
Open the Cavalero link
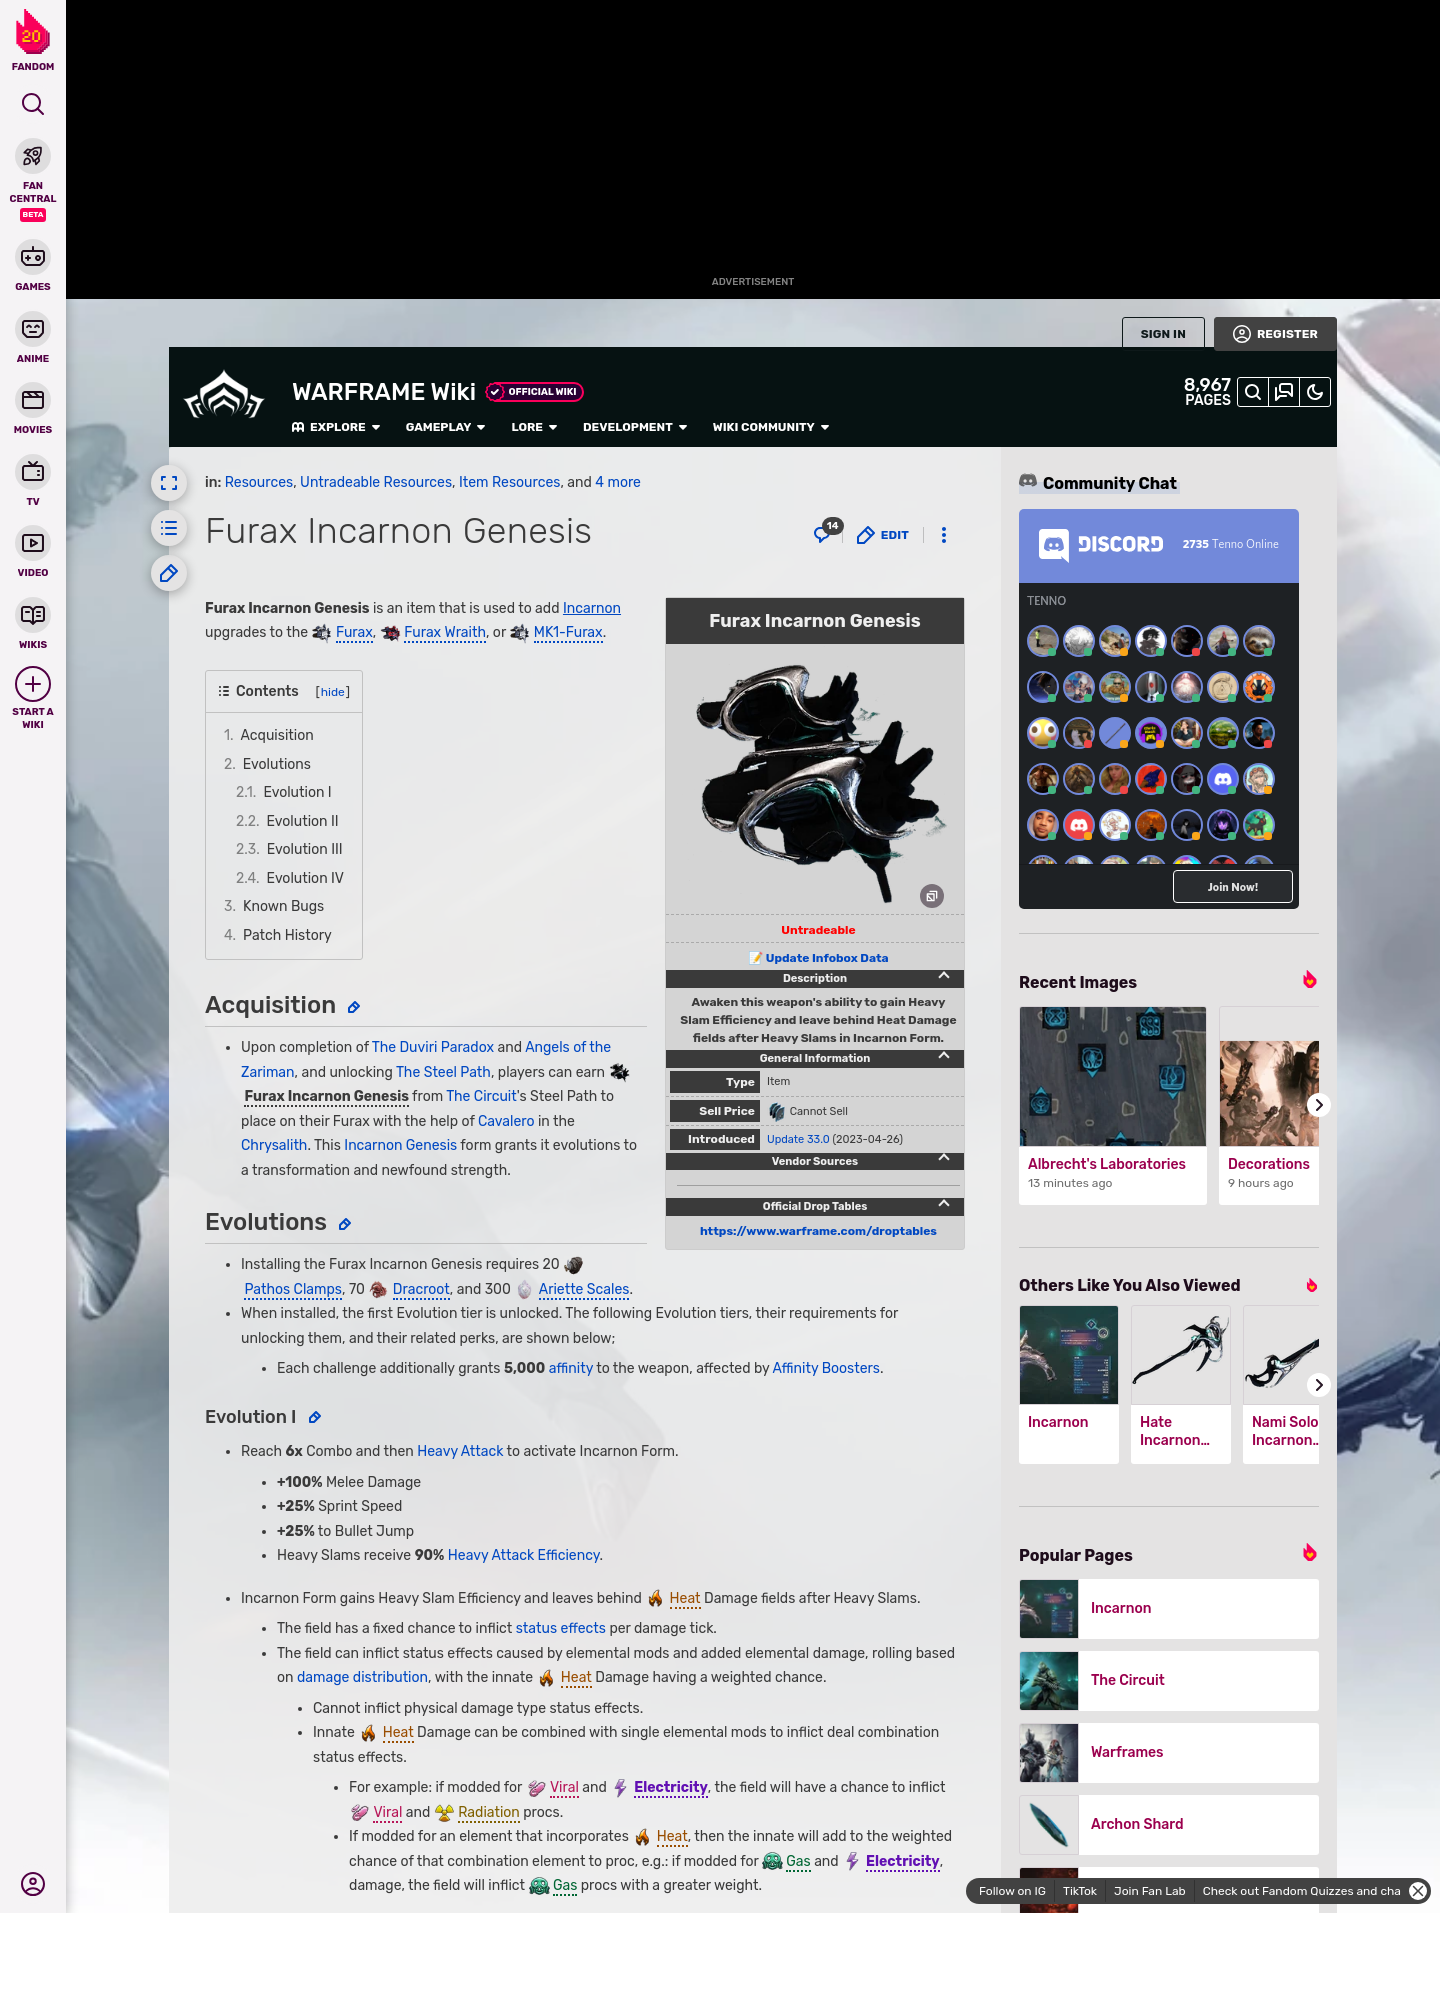point(506,1121)
